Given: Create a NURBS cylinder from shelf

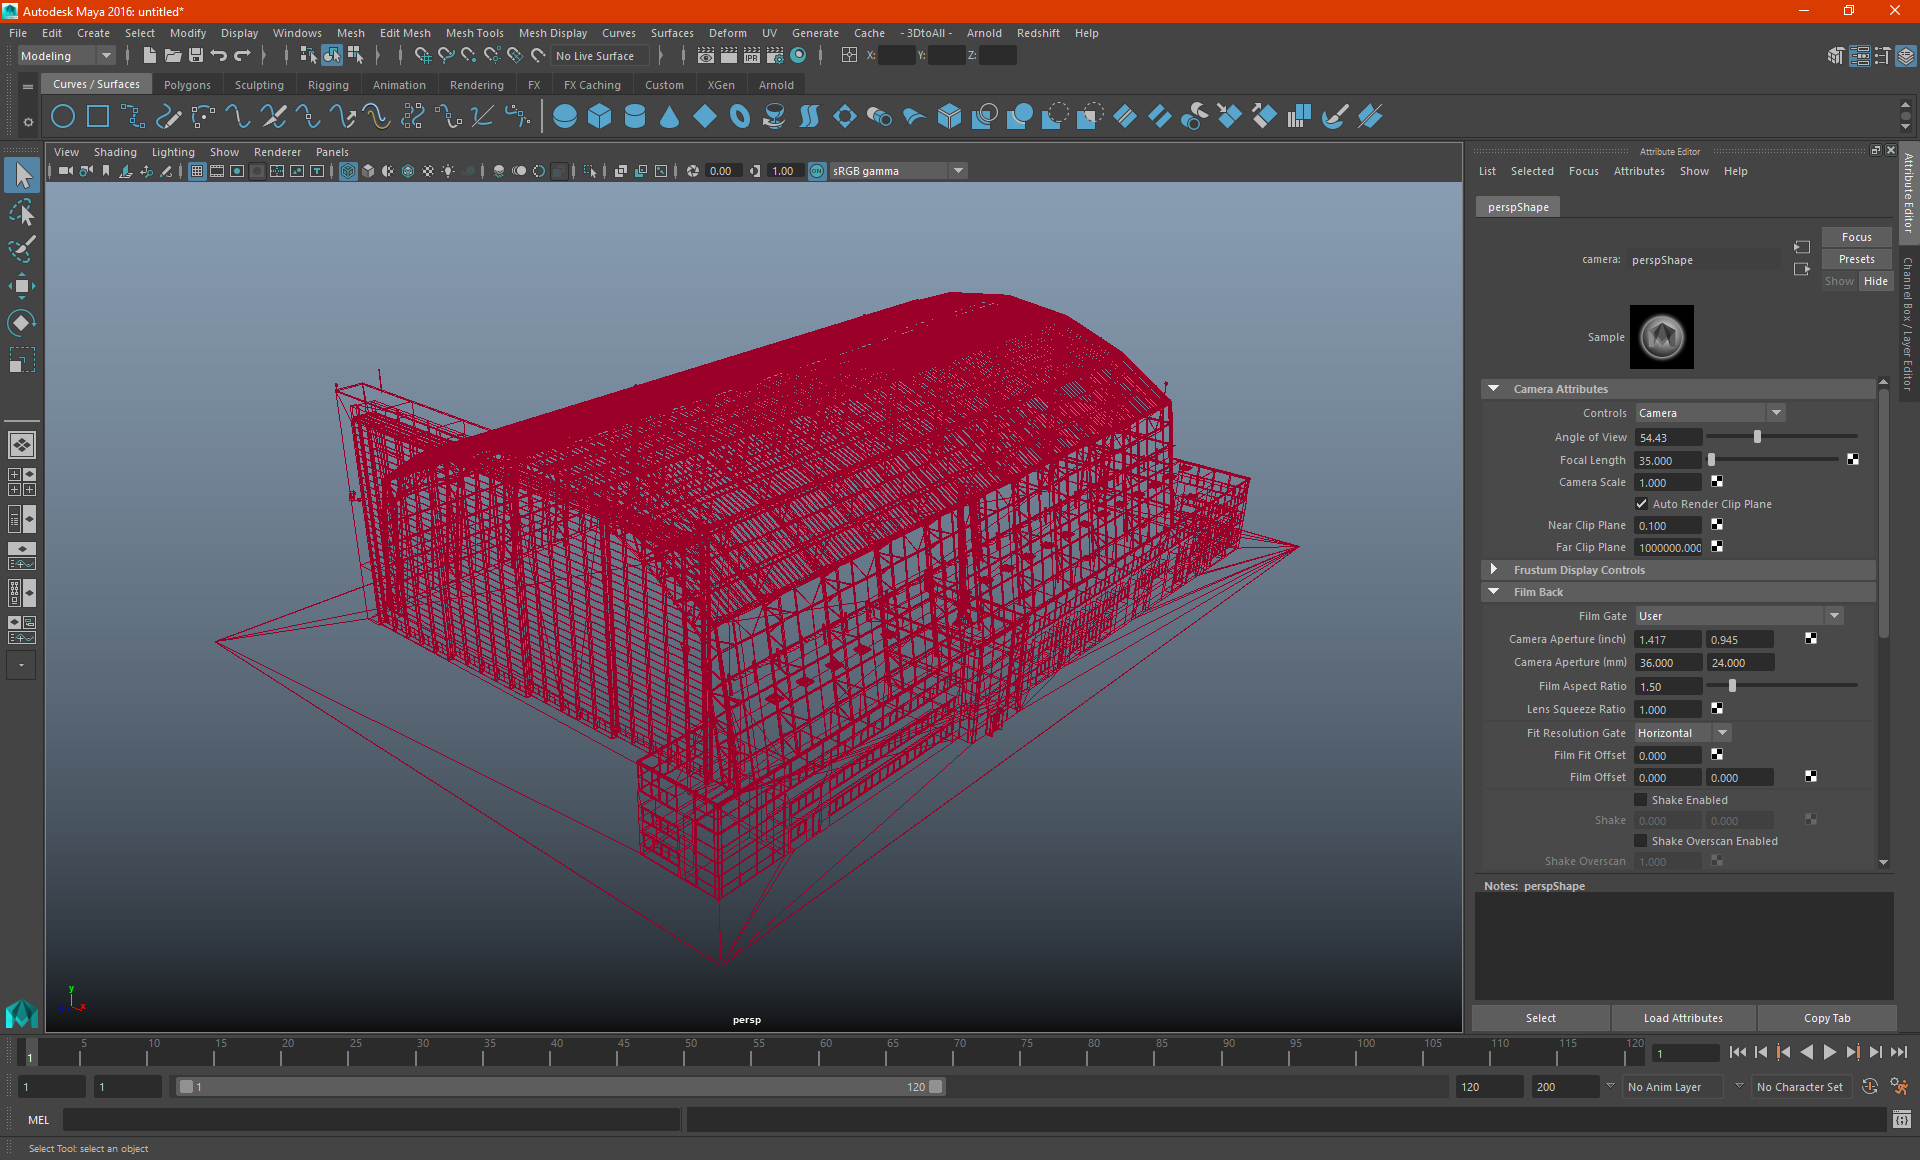Looking at the screenshot, I should click(x=635, y=117).
